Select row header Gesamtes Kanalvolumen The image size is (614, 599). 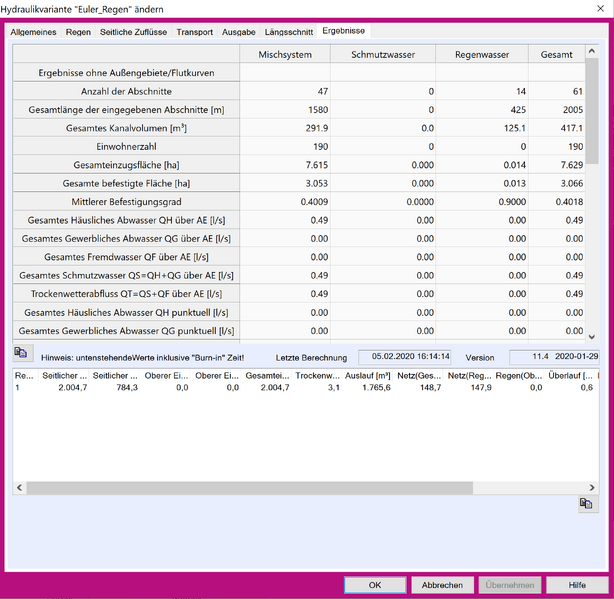[126, 128]
